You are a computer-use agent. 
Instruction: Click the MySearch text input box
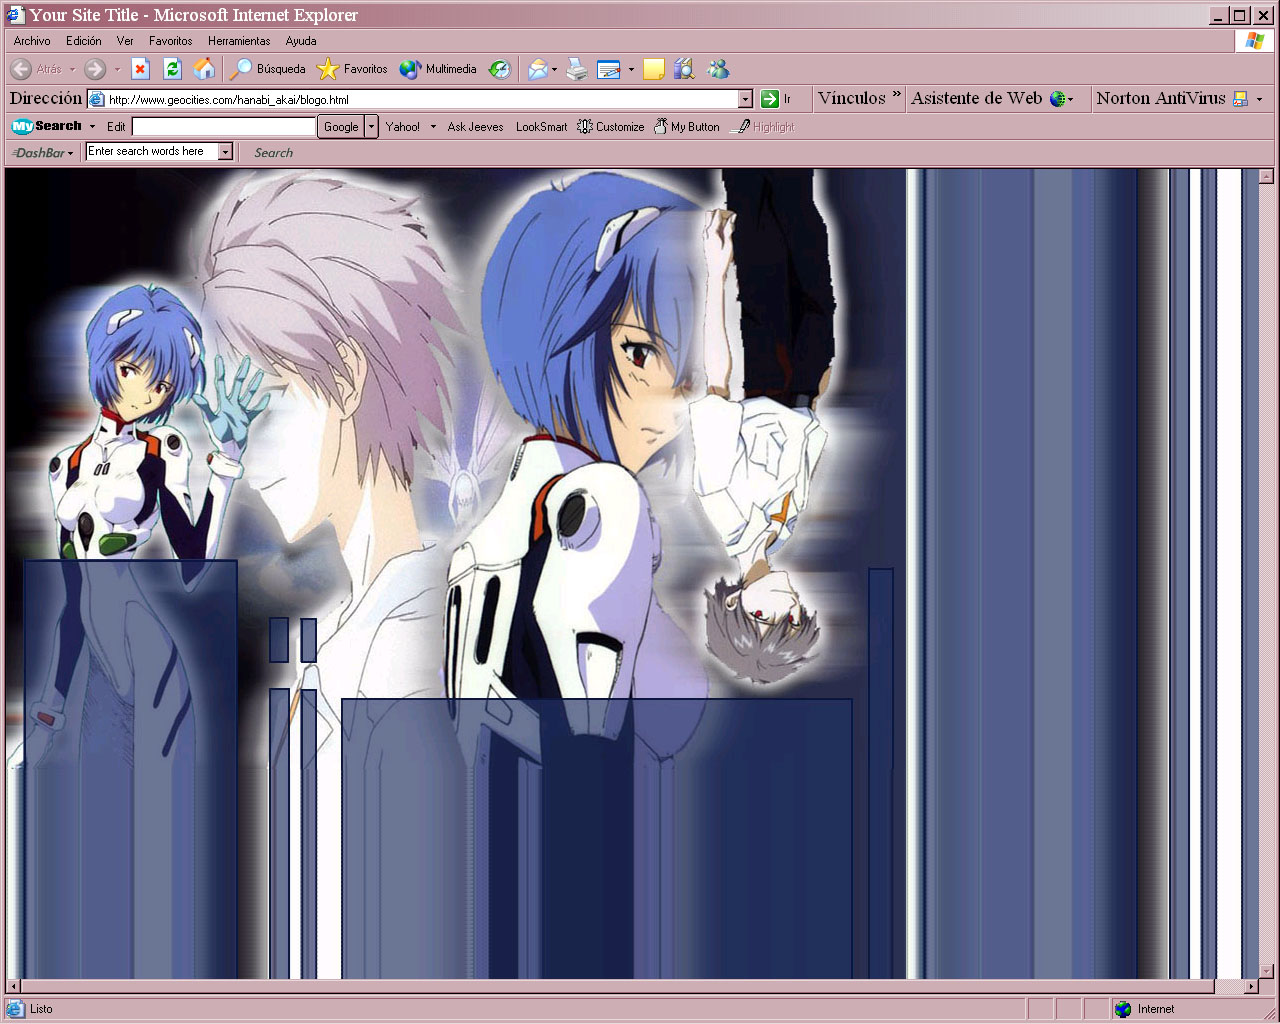coord(224,127)
